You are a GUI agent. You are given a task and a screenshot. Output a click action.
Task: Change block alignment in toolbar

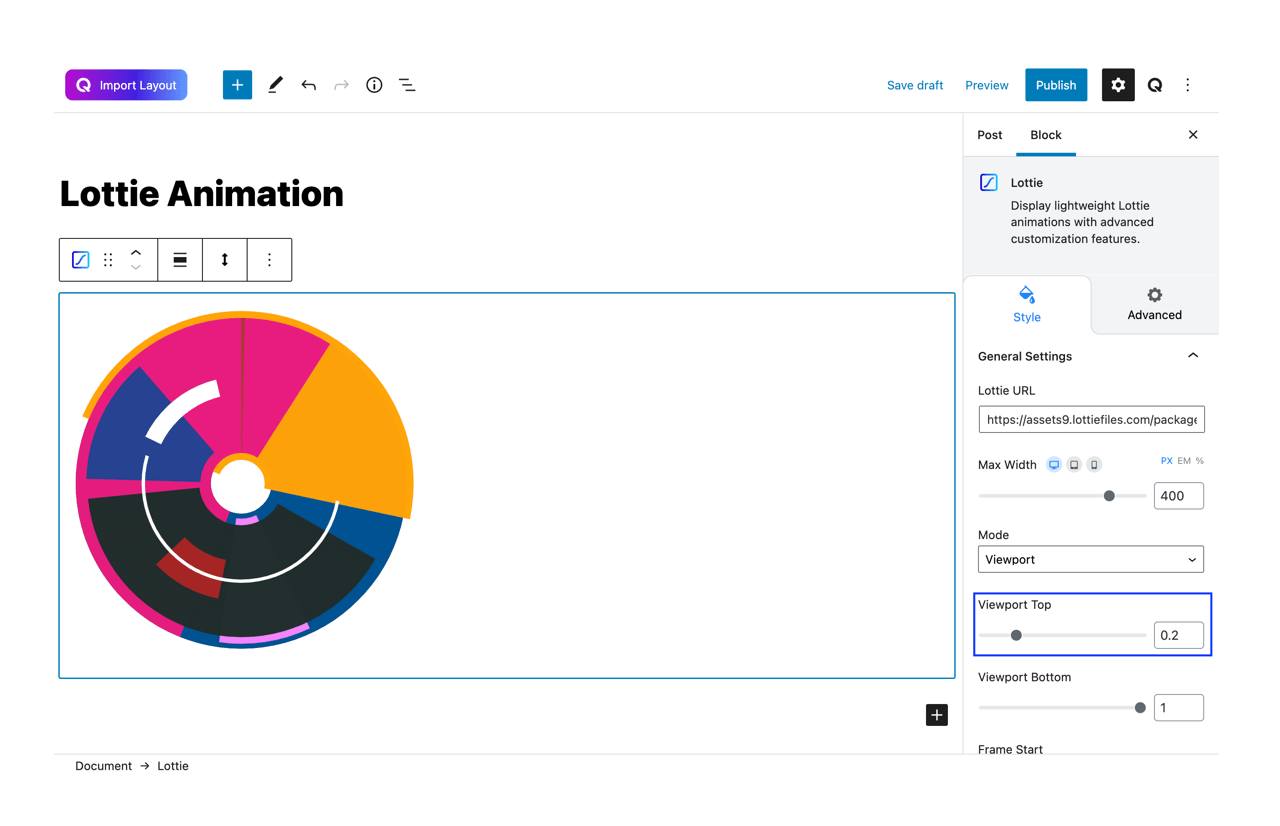[180, 260]
